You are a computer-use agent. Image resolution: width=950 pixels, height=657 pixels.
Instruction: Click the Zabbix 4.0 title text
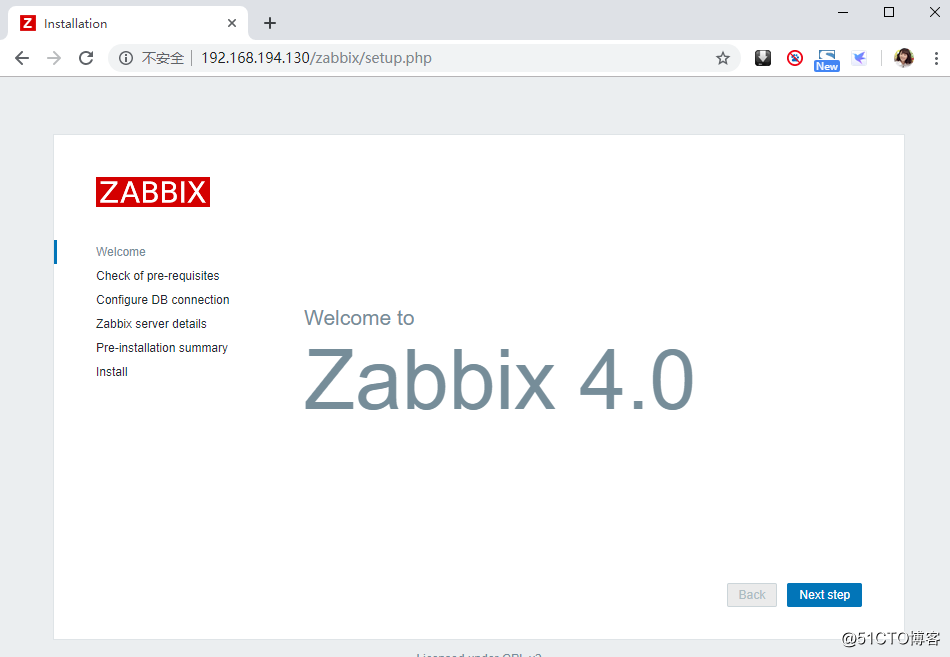coord(499,379)
